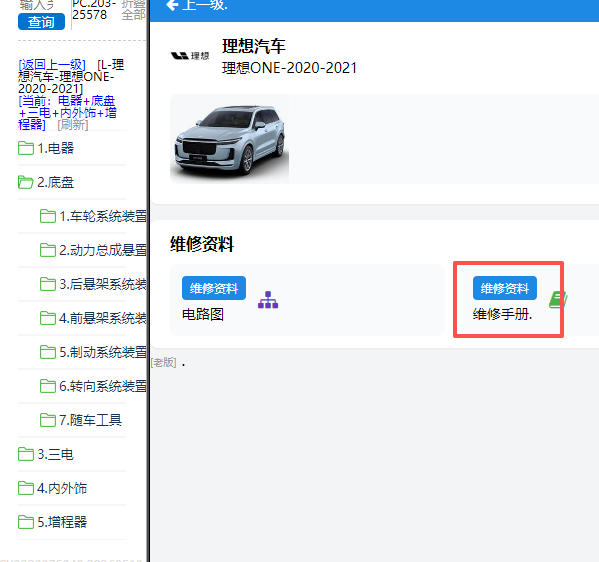Click the 理想汽车 title text
The image size is (599, 562).
point(254,46)
